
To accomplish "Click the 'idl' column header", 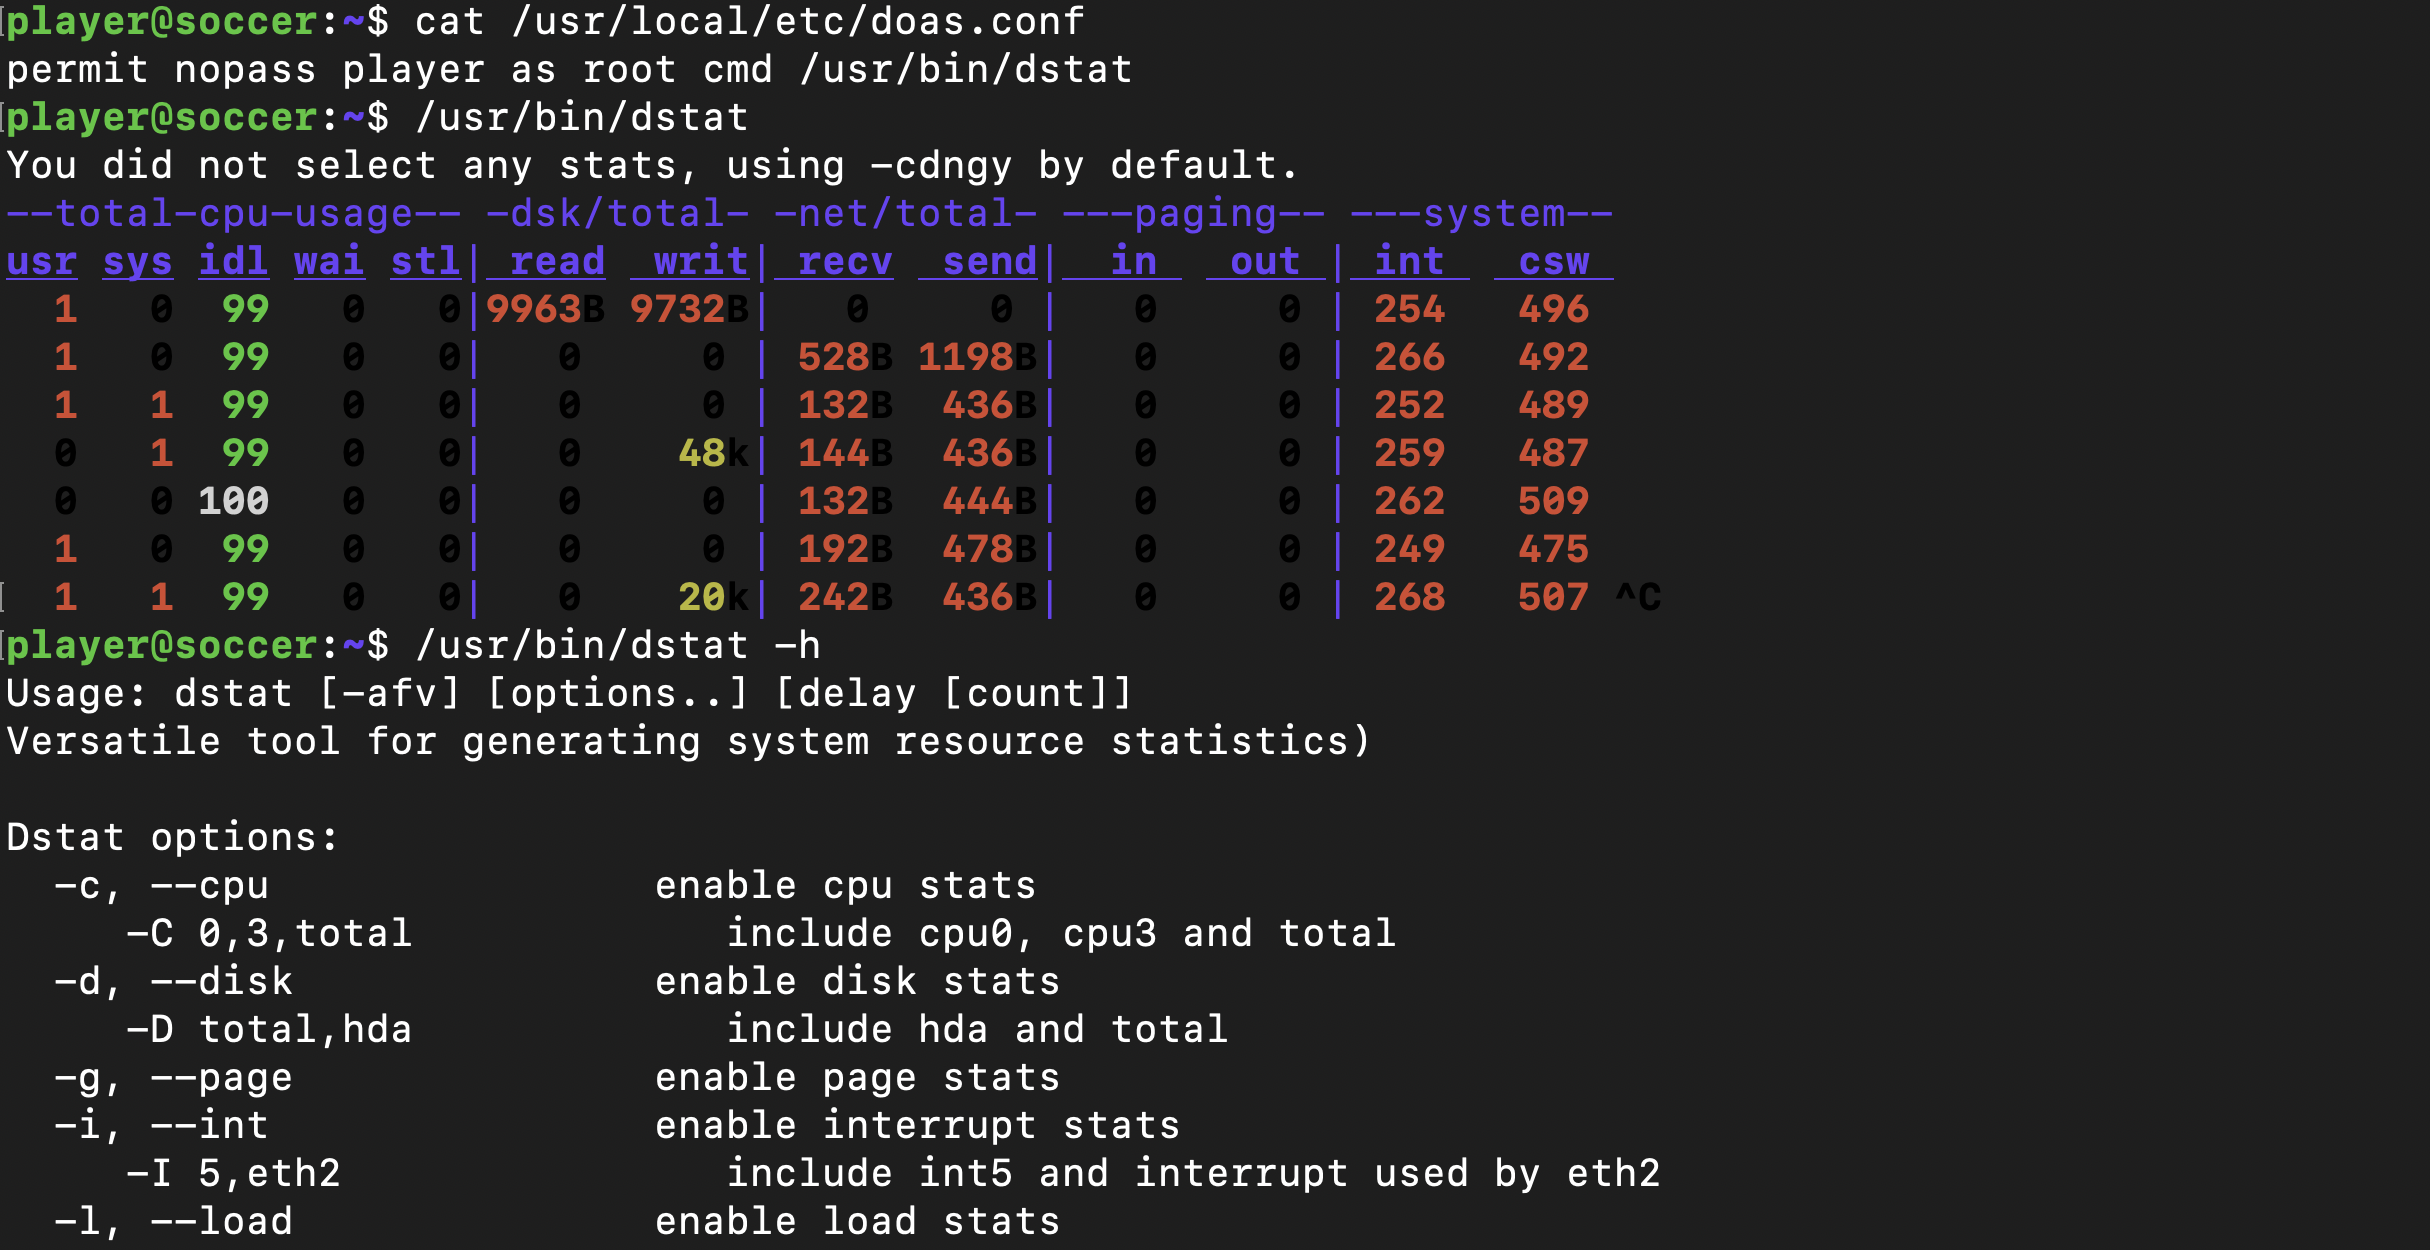I will click(x=234, y=261).
